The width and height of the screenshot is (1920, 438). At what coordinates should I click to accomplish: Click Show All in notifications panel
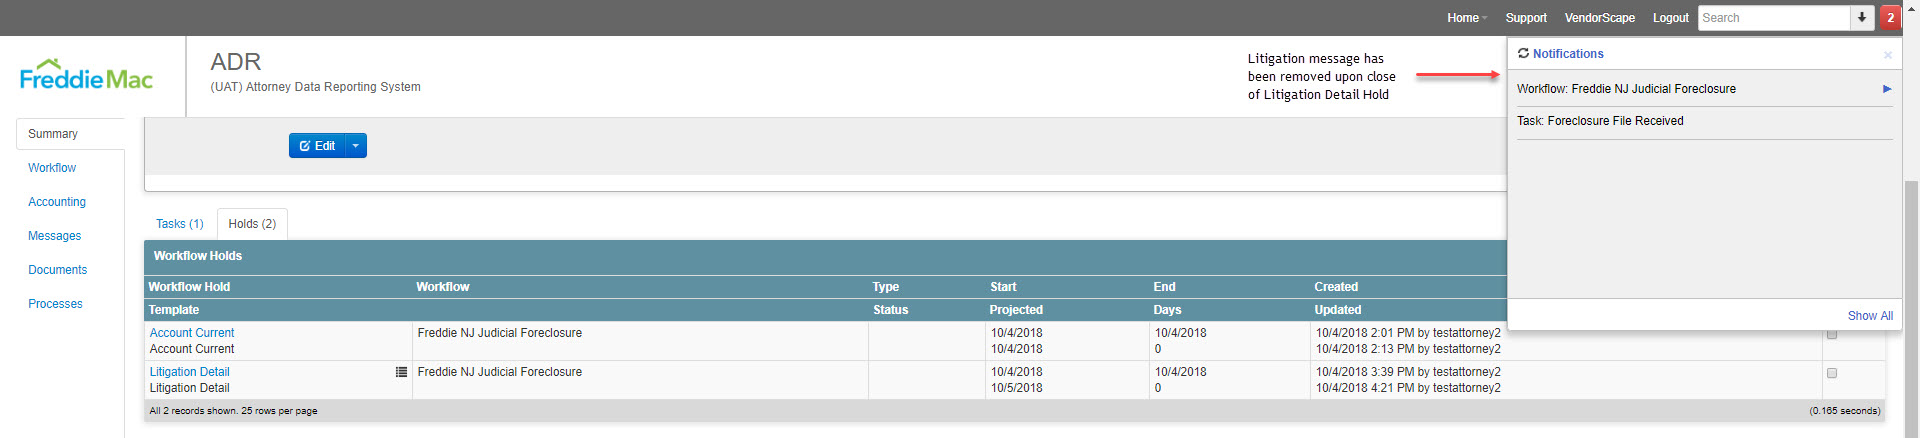1870,316
